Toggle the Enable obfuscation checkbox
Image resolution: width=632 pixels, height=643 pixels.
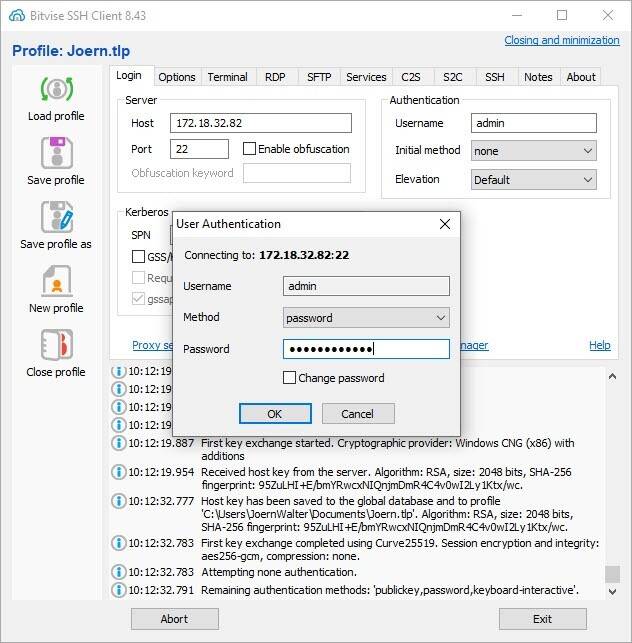pyautogui.click(x=250, y=149)
